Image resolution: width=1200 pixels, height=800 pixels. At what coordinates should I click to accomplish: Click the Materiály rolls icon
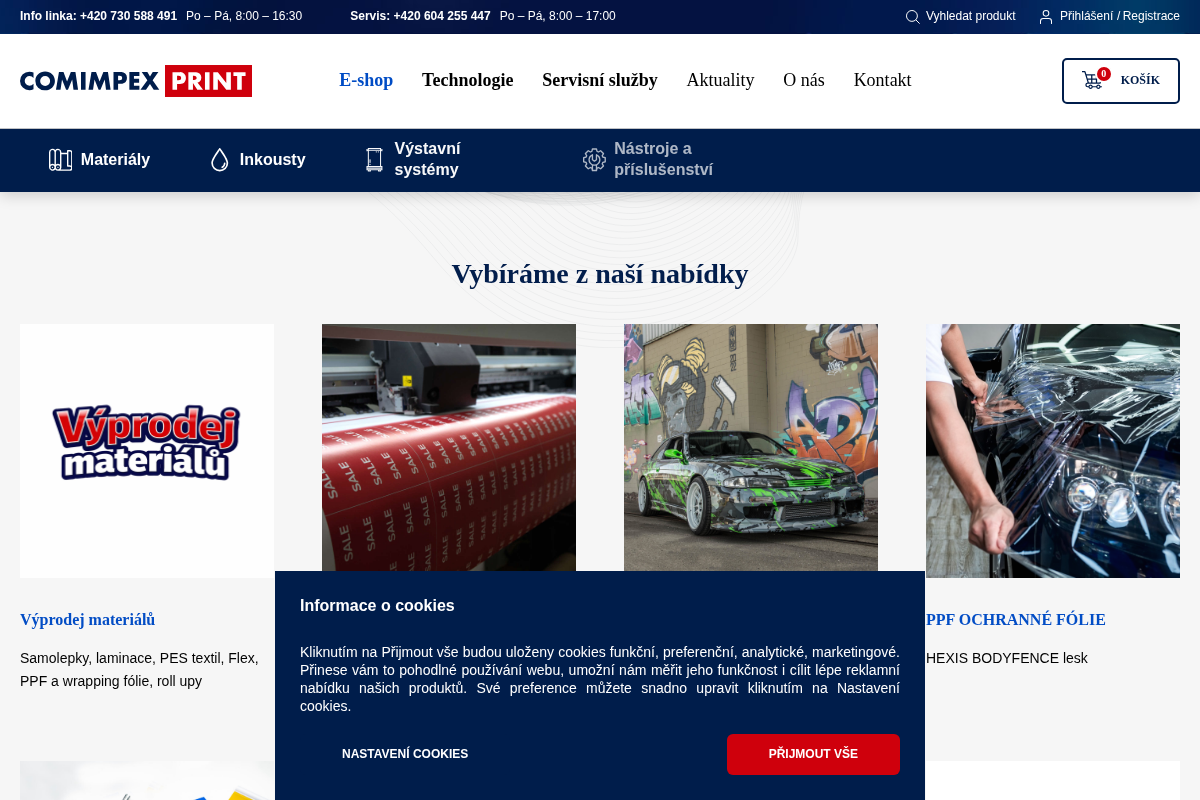pos(60,160)
